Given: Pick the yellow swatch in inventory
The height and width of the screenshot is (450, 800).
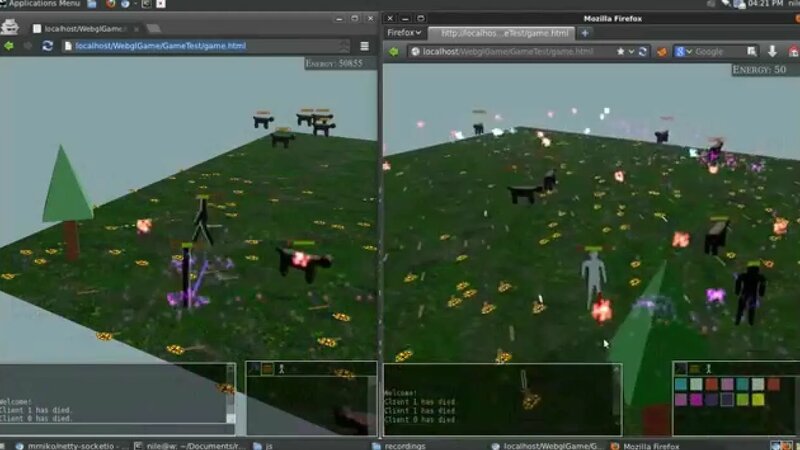Looking at the screenshot, I should tap(758, 399).
